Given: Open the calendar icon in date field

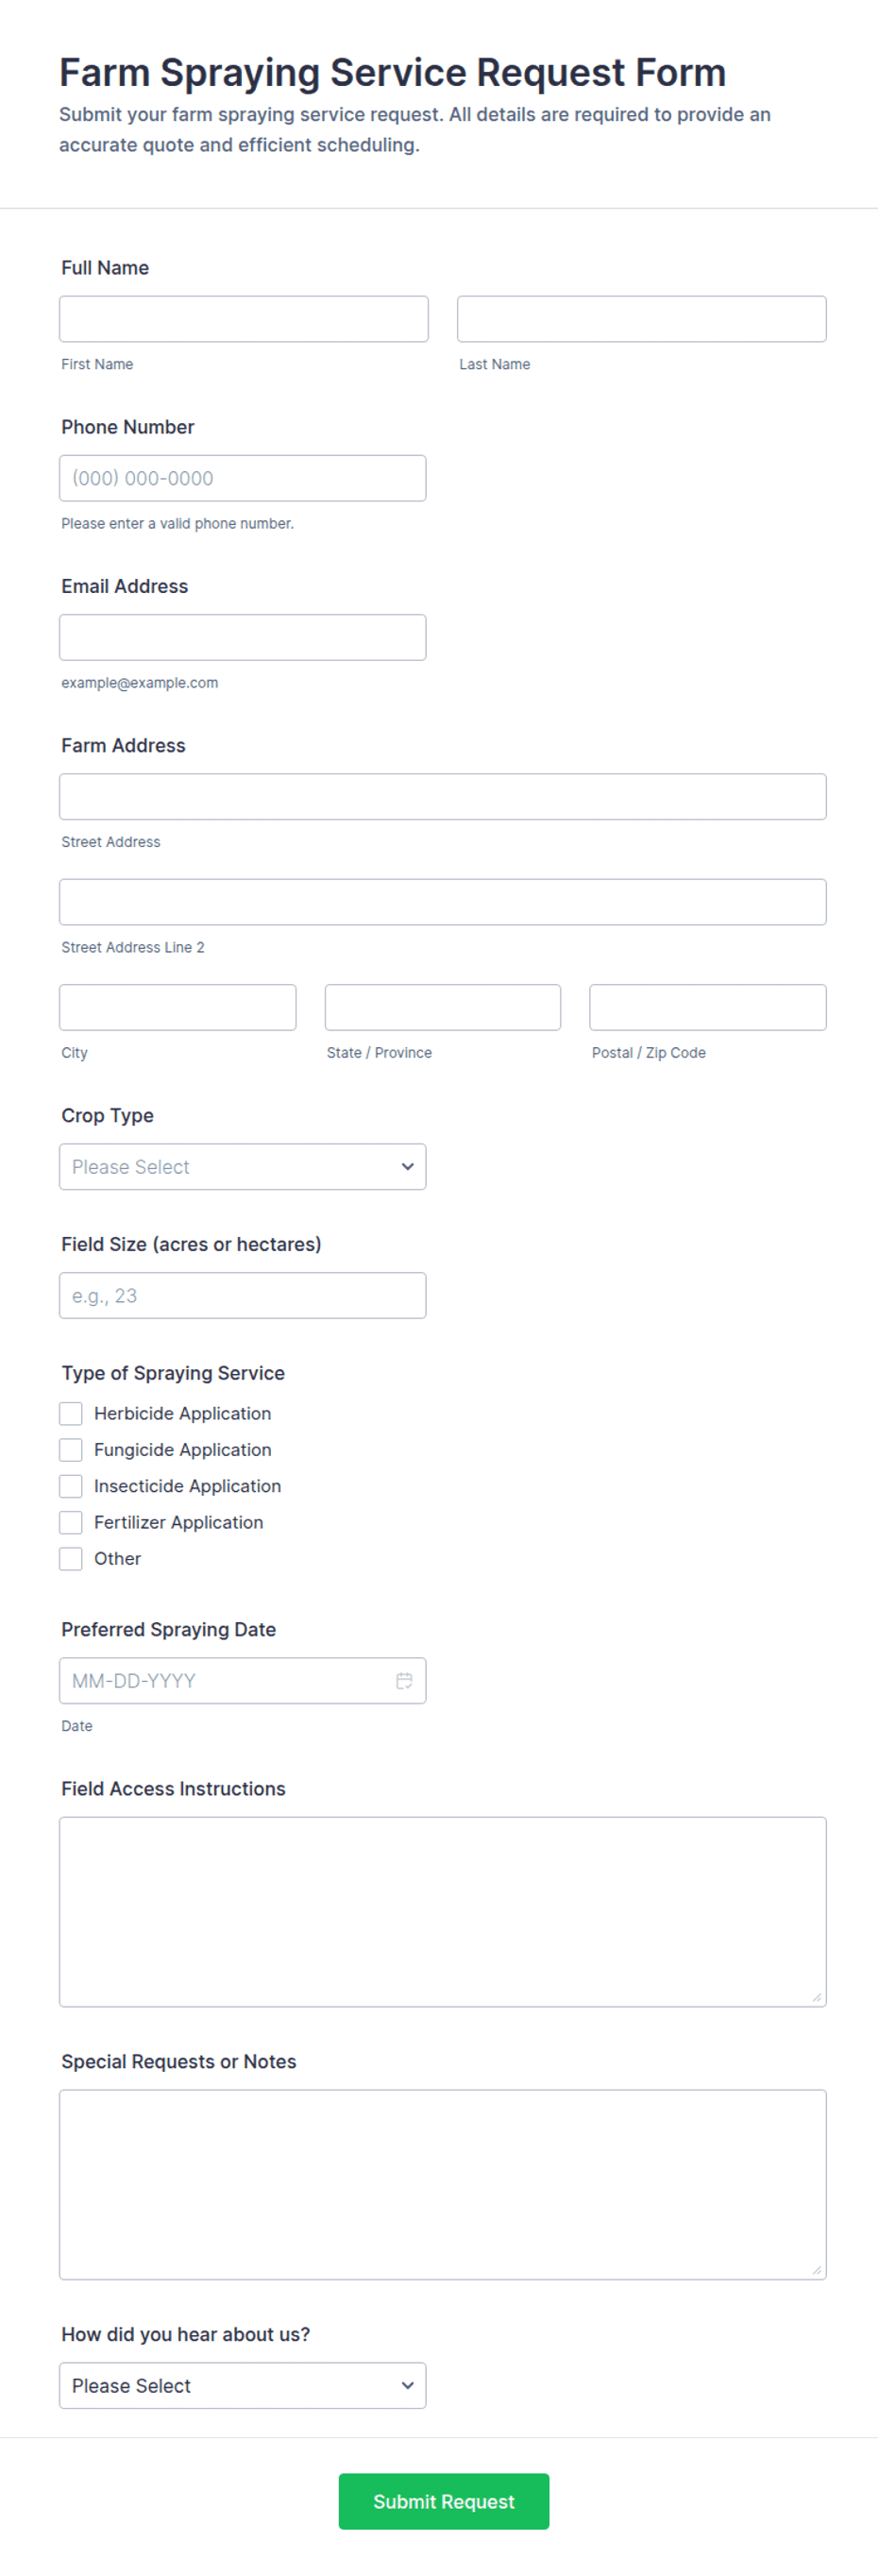Looking at the screenshot, I should click(x=404, y=1680).
